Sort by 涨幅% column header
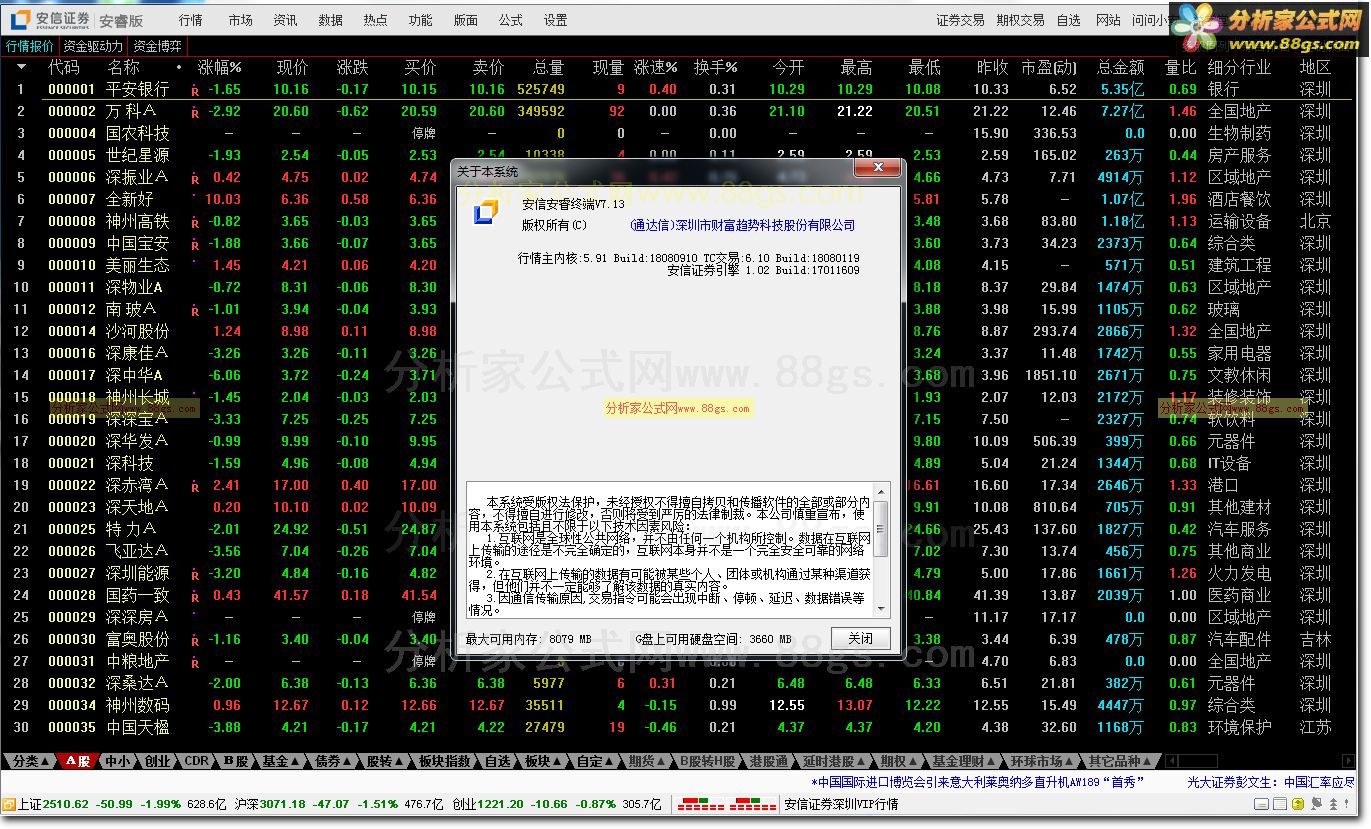The height and width of the screenshot is (829, 1371). [220, 67]
